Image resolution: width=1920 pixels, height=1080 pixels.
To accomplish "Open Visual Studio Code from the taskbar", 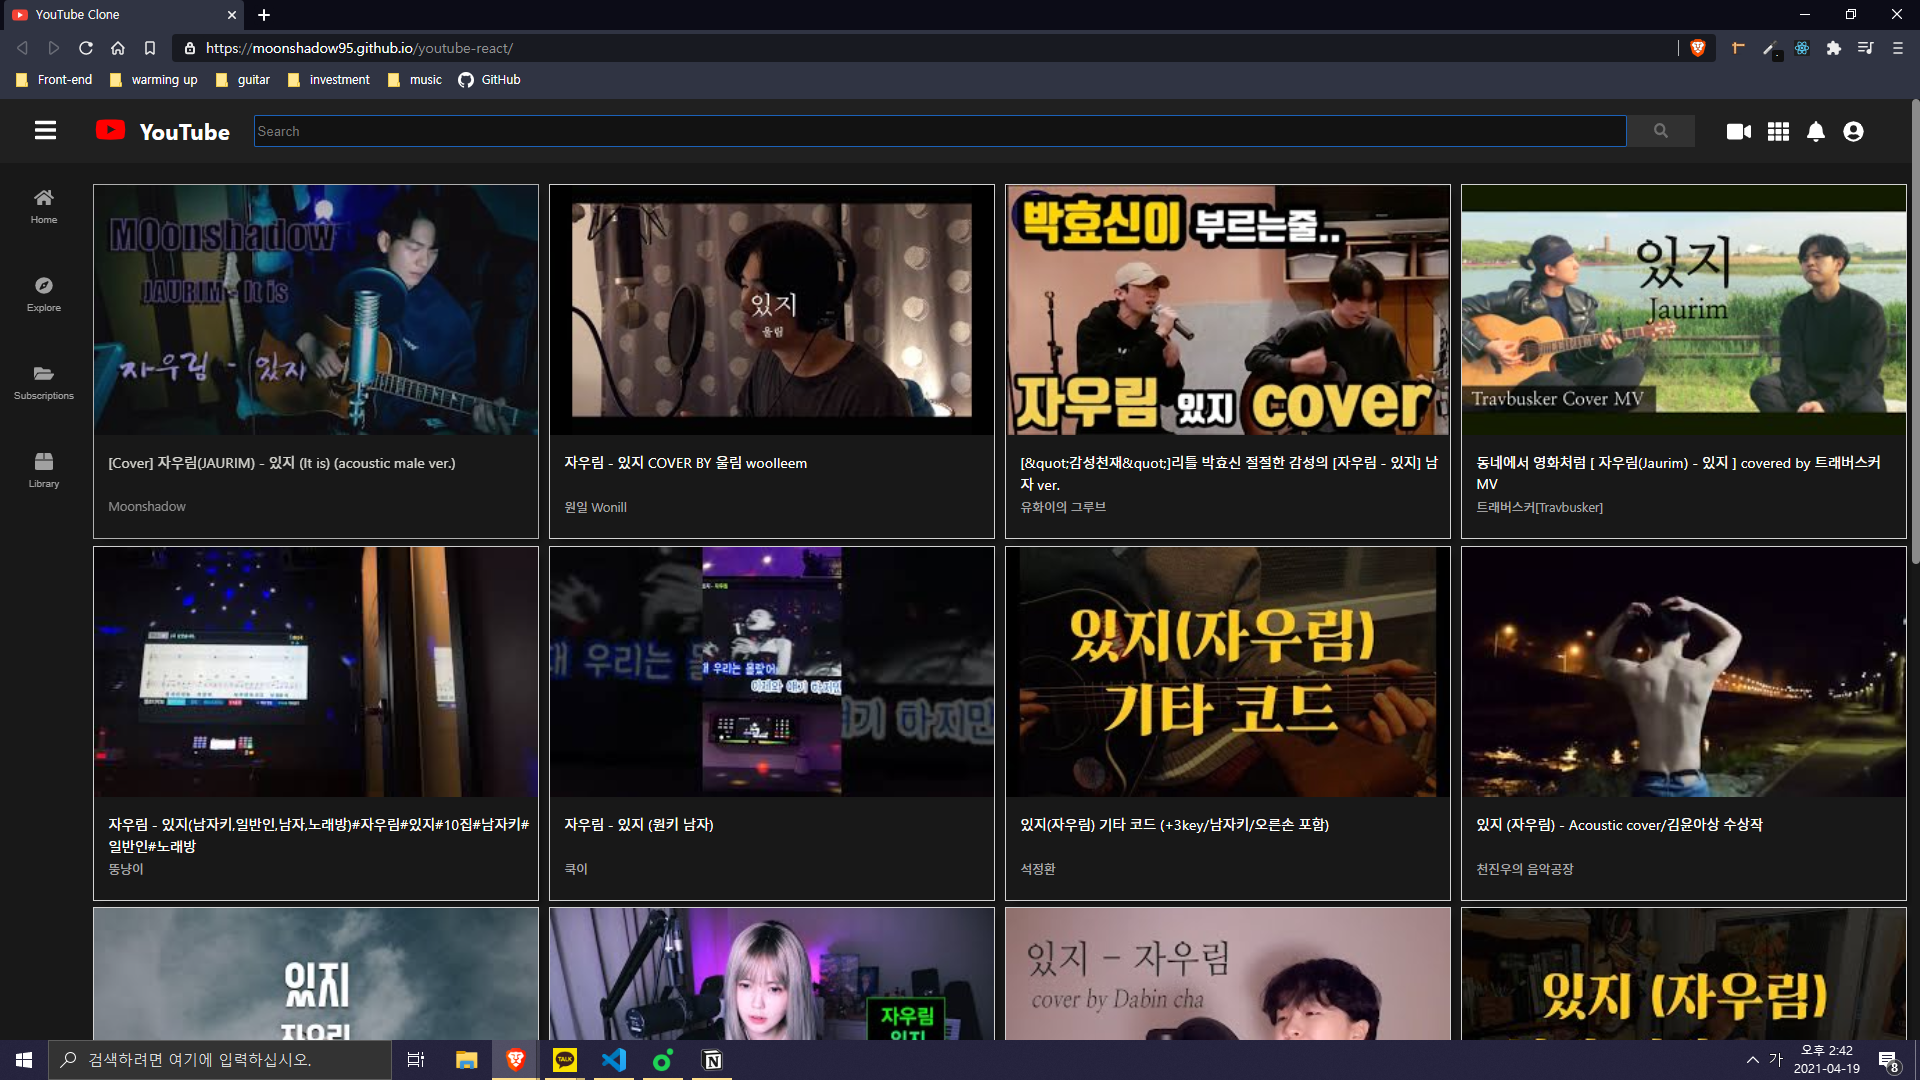I will pos(614,1060).
